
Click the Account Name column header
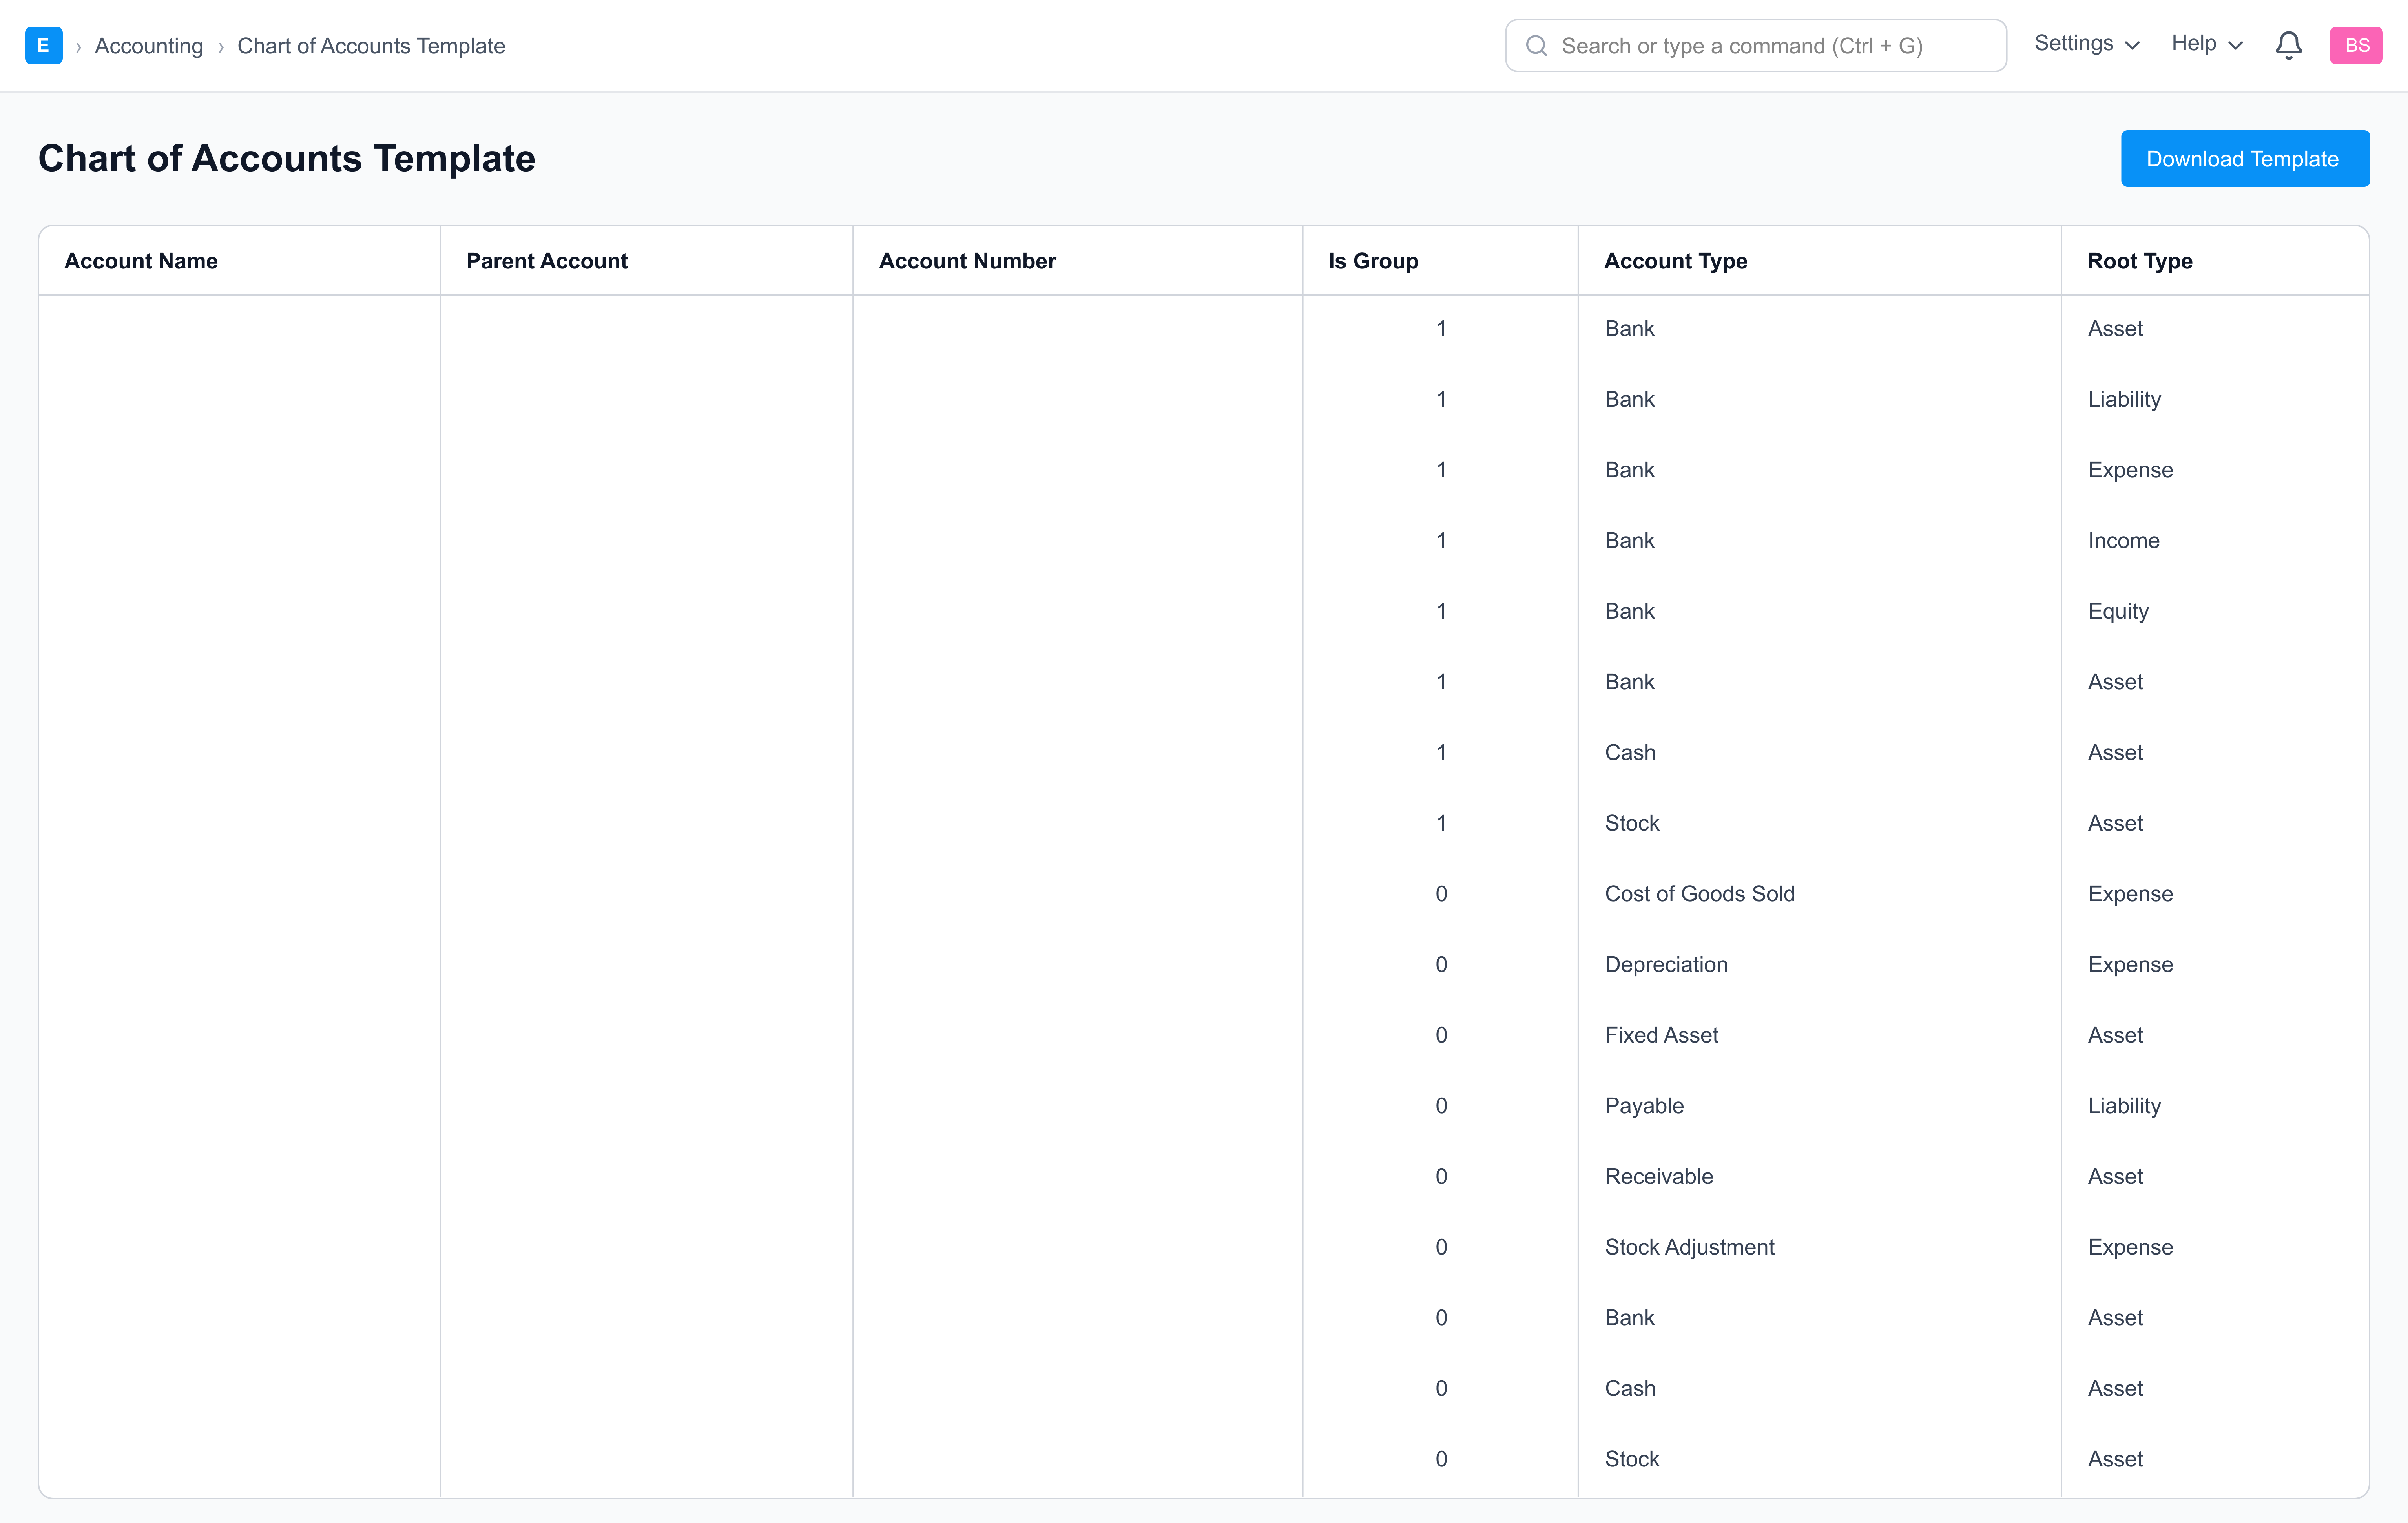click(141, 261)
